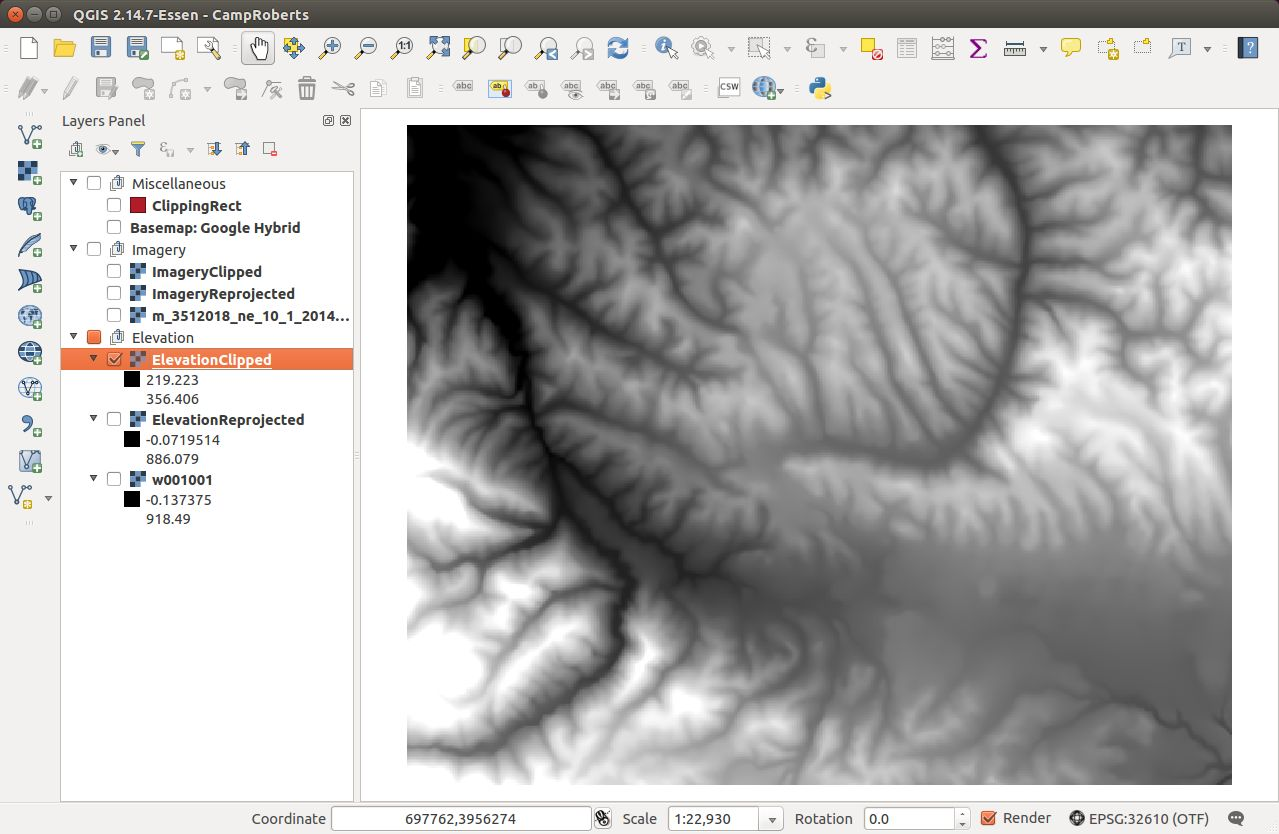Remove the selected layer or group
The image size is (1279, 834).
coord(270,149)
